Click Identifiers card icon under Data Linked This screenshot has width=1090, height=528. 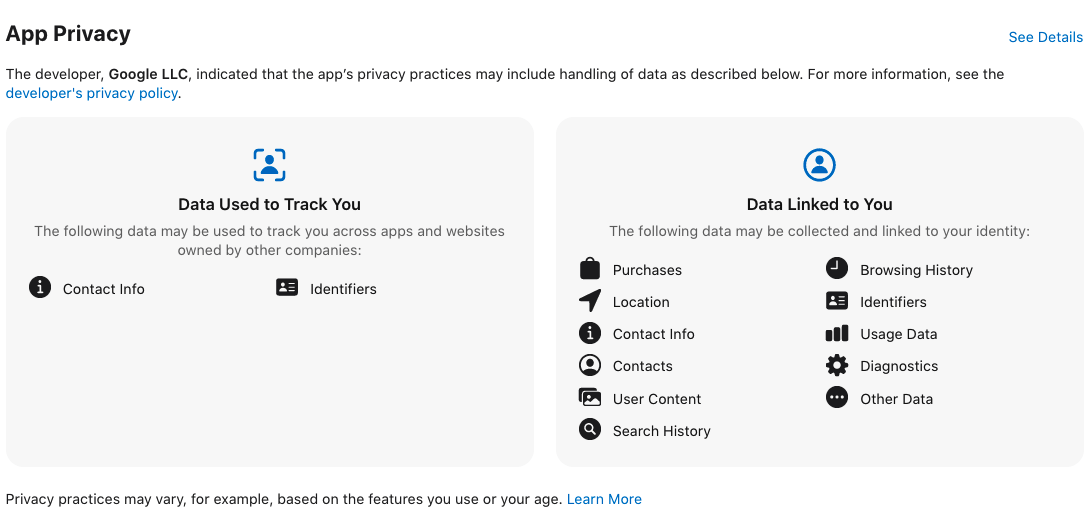point(837,301)
